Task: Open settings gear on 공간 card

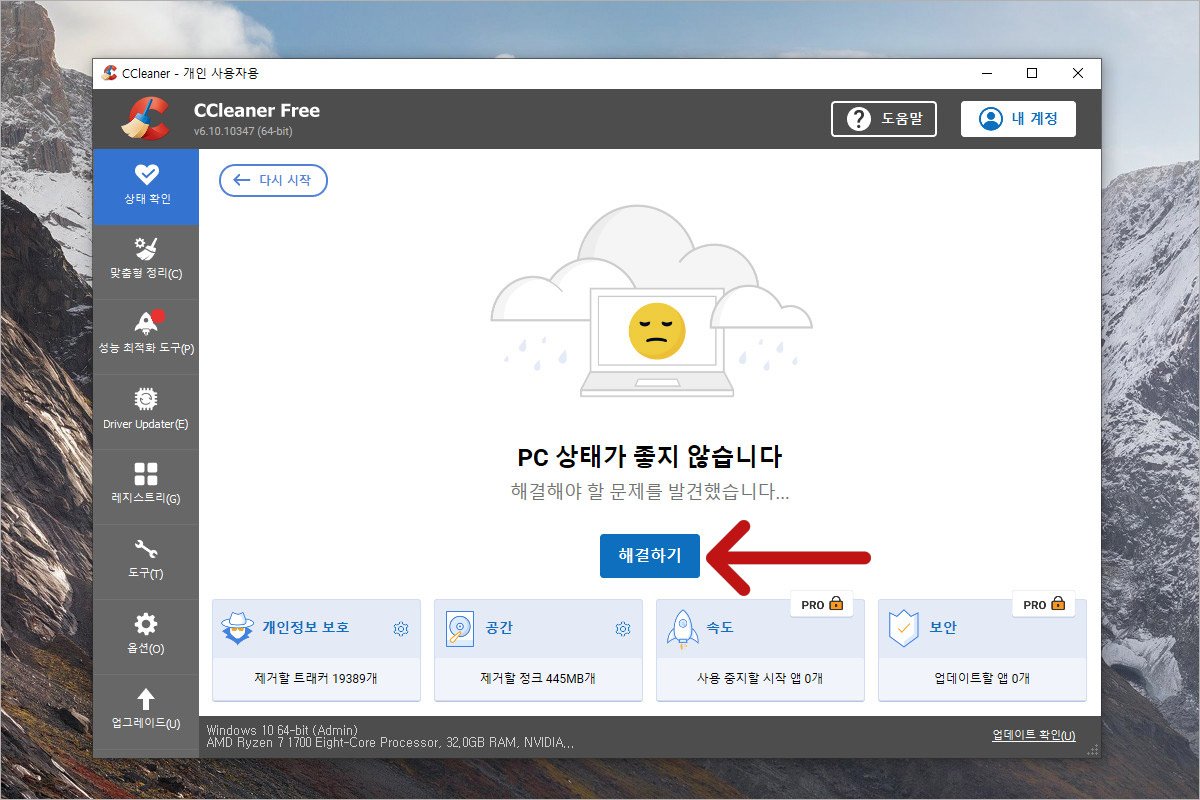Action: (623, 629)
